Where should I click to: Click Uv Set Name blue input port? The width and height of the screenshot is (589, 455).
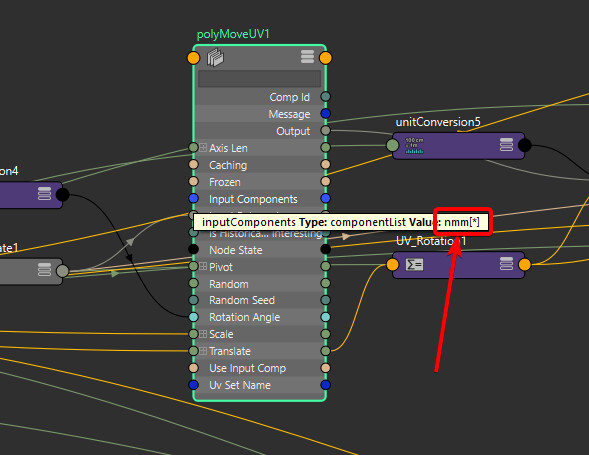(193, 385)
